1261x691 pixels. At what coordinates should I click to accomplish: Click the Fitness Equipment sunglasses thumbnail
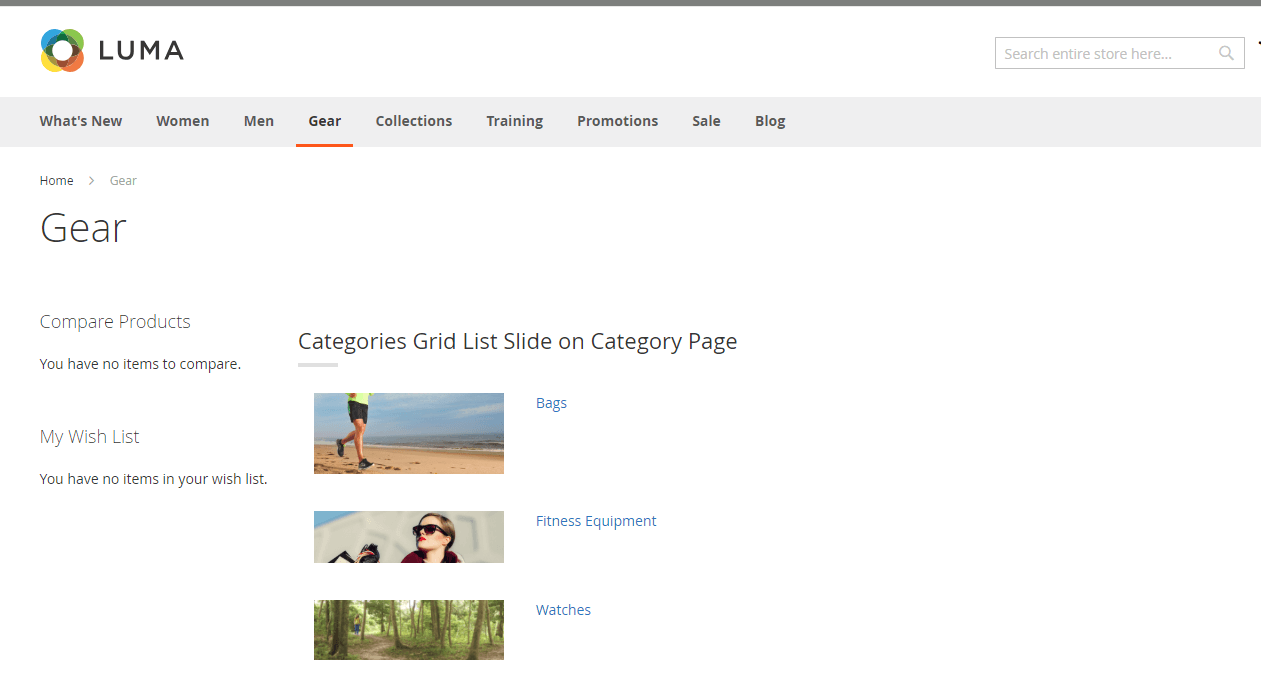[409, 537]
